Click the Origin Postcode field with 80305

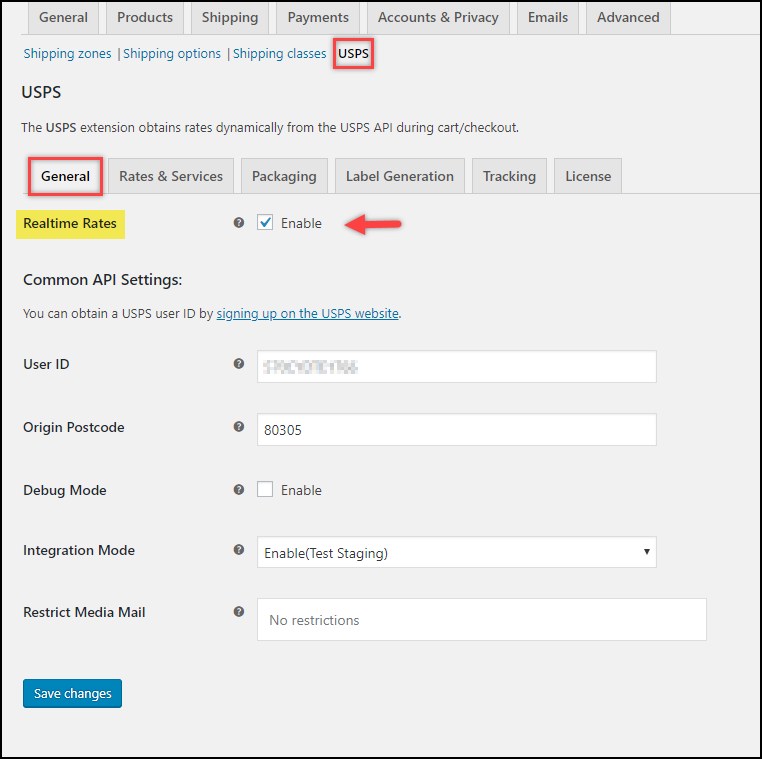pos(457,430)
